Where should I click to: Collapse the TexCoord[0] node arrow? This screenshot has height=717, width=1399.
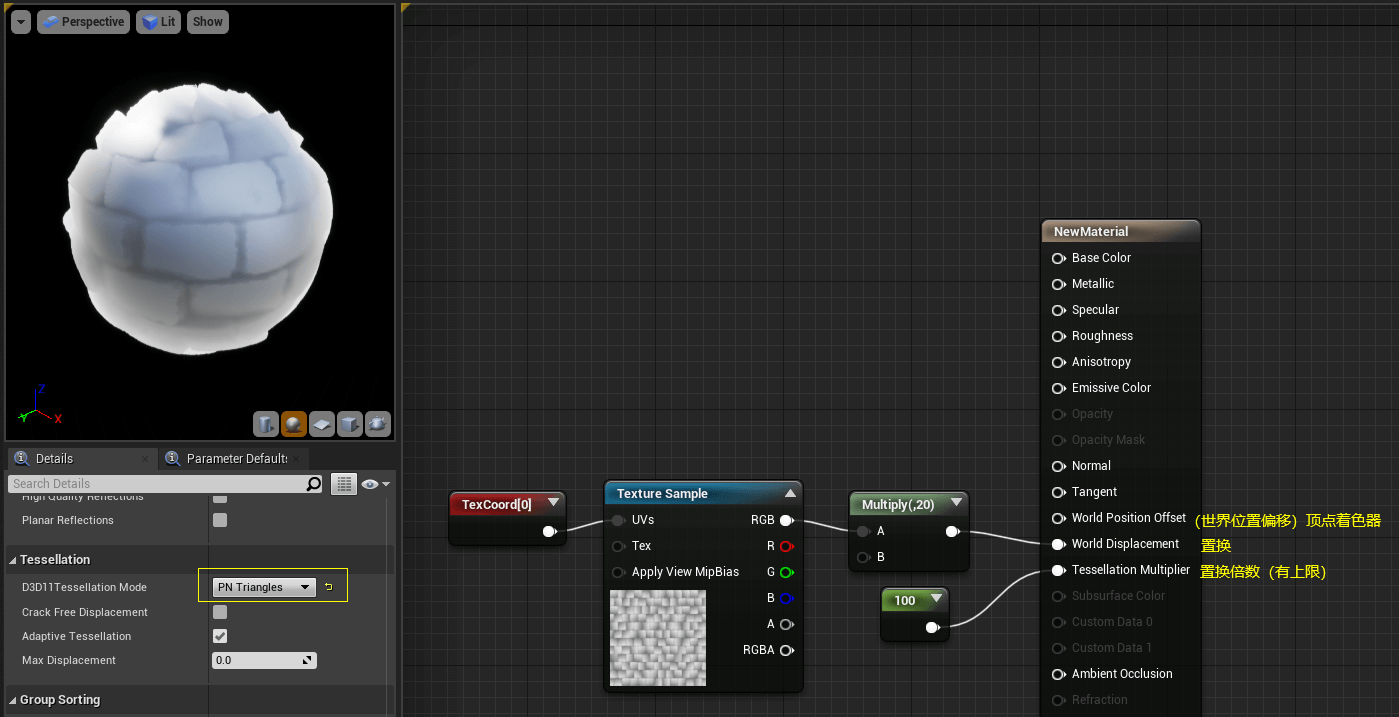pos(553,503)
